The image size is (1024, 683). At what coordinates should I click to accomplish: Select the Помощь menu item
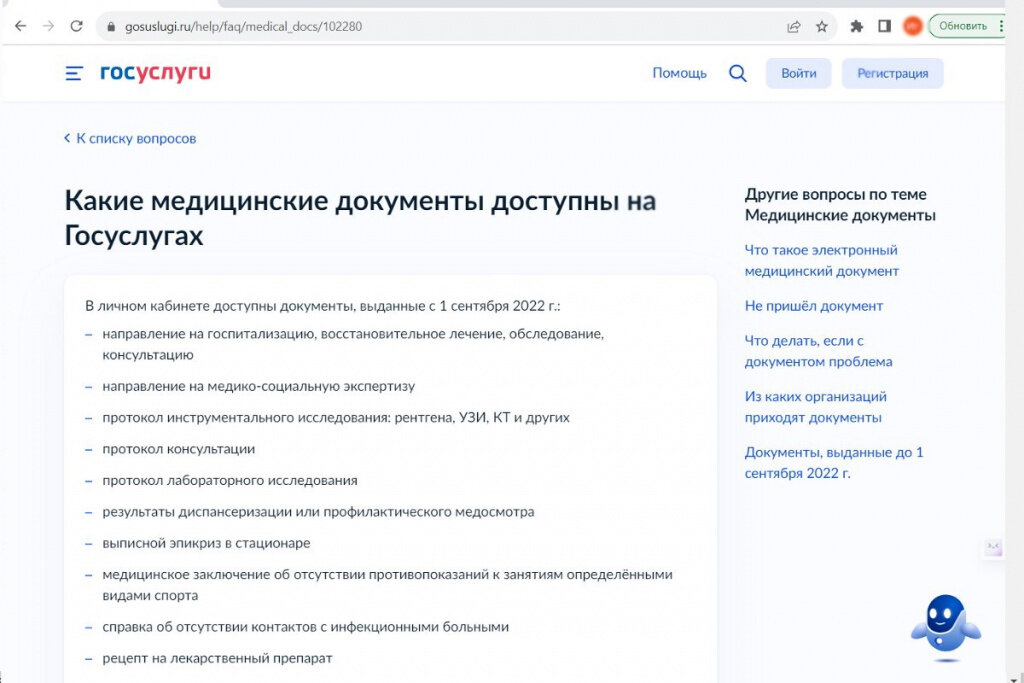tap(679, 73)
